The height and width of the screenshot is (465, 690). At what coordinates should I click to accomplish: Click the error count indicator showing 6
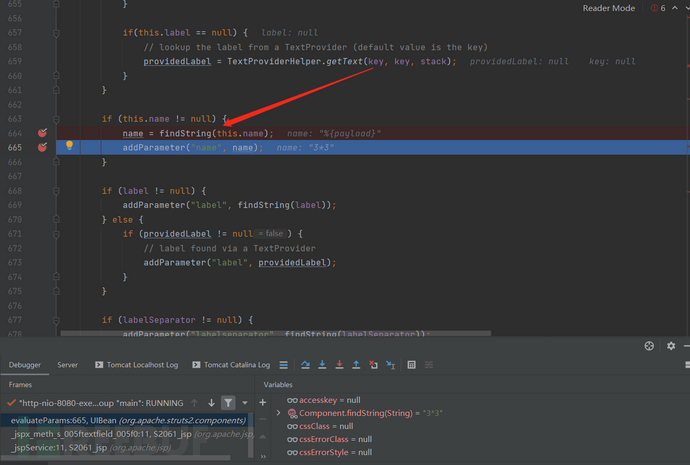click(658, 8)
